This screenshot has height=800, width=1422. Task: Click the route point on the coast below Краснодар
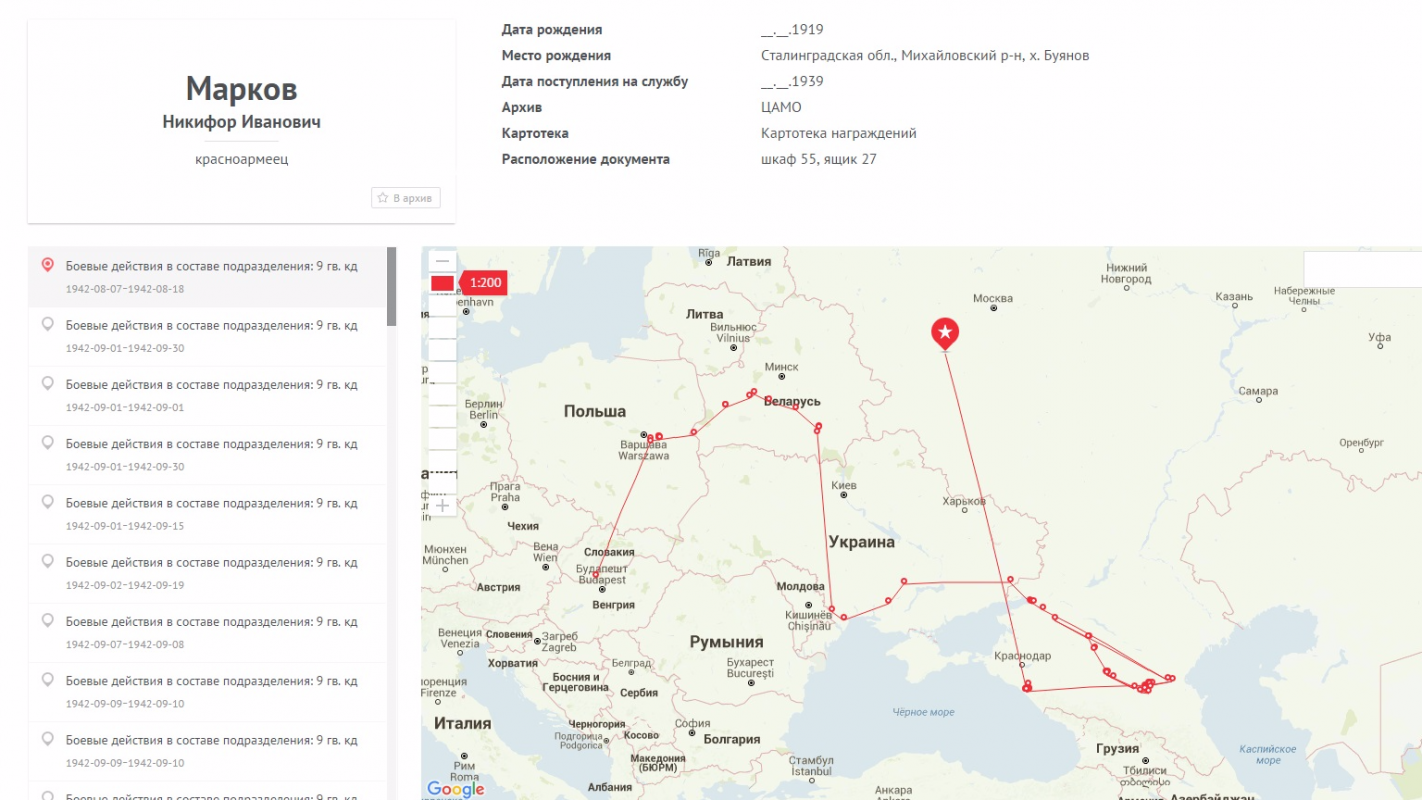point(1027,687)
